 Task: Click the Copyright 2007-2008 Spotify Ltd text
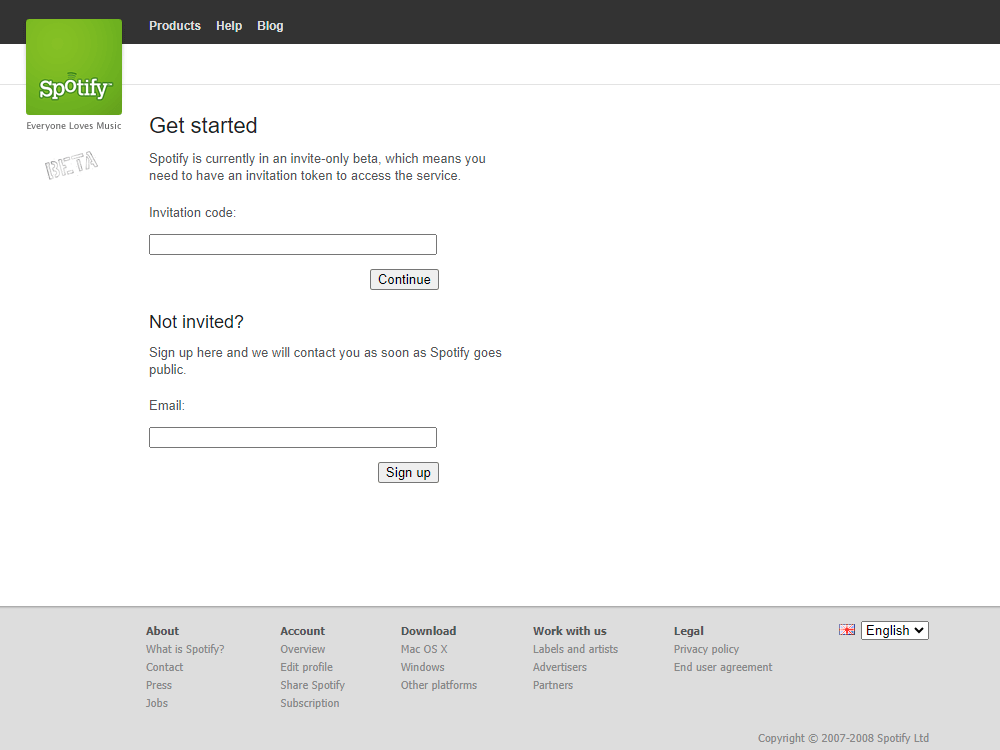pyautogui.click(x=843, y=738)
